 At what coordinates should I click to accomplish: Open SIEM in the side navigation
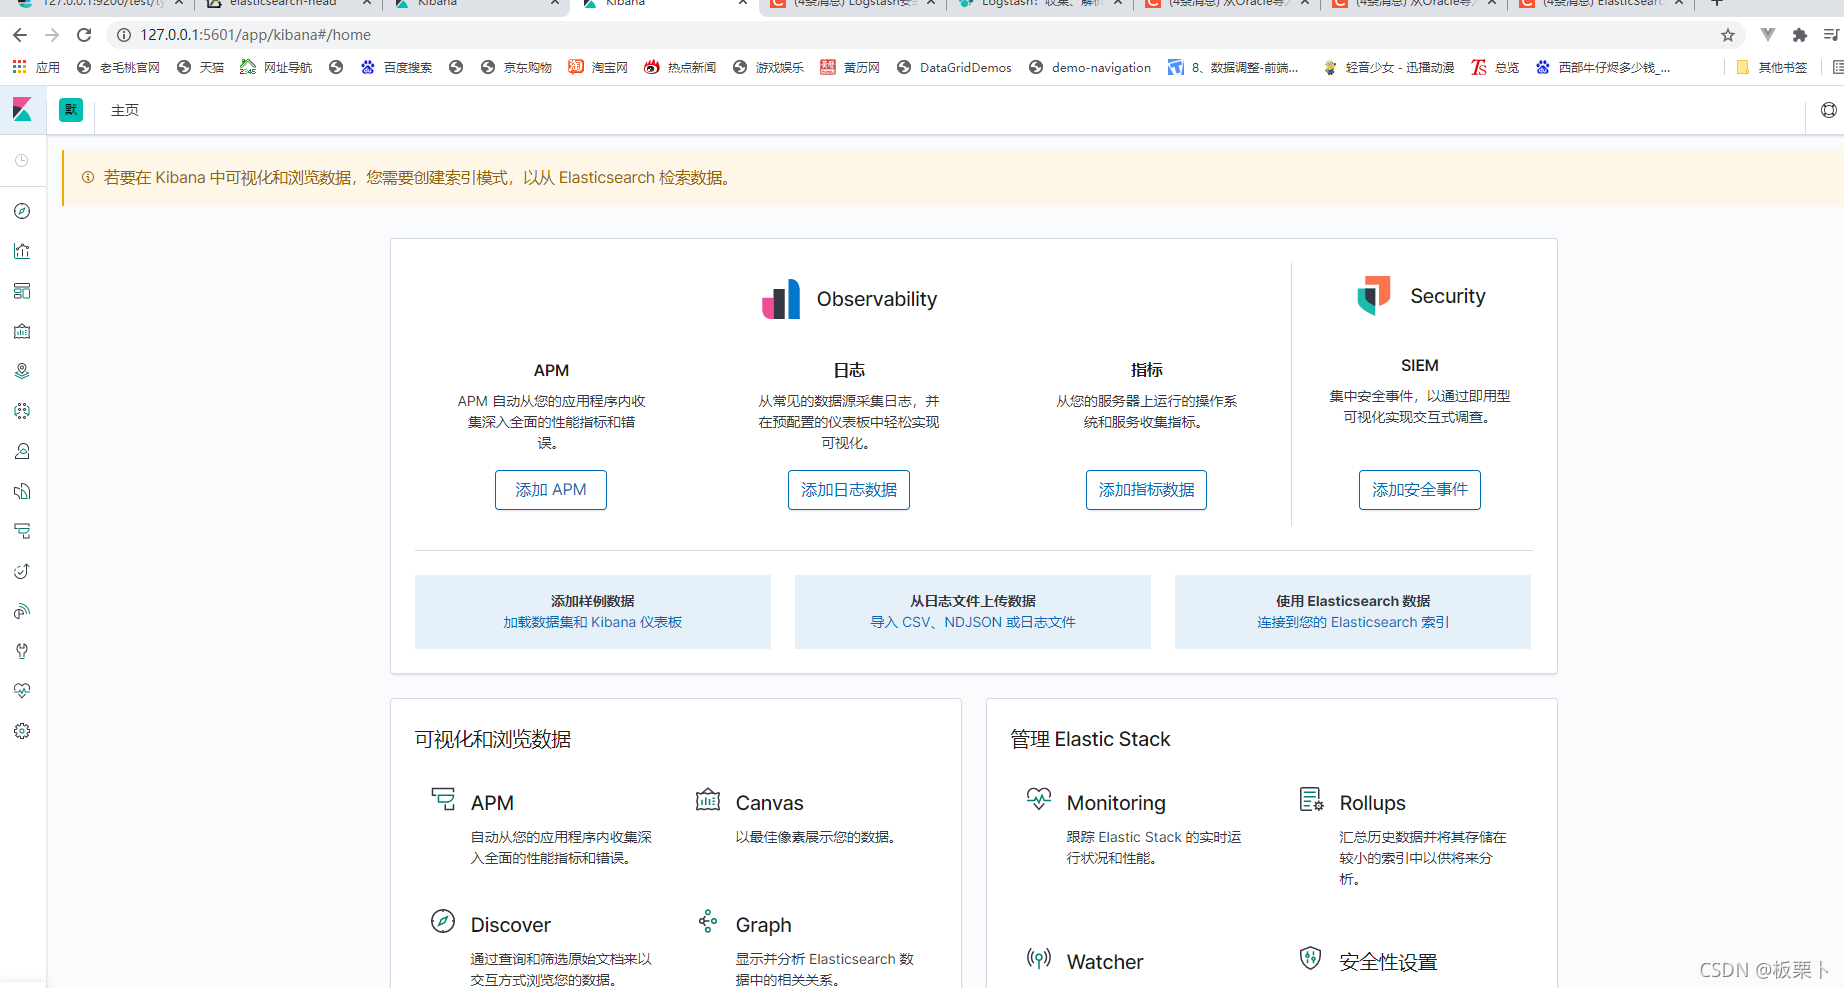pyautogui.click(x=22, y=611)
